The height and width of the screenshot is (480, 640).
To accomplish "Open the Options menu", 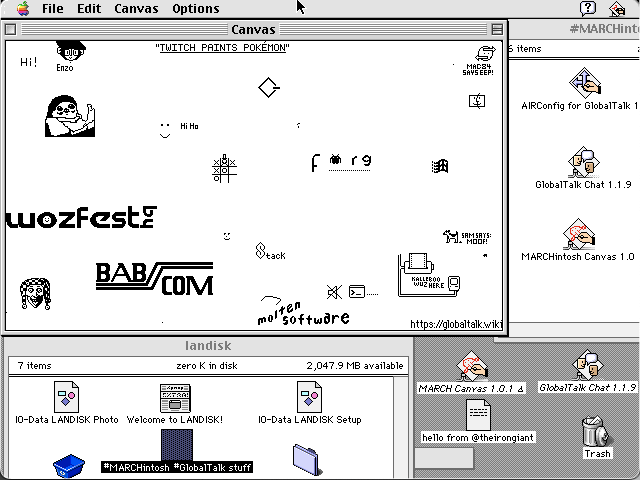I will click(x=195, y=8).
